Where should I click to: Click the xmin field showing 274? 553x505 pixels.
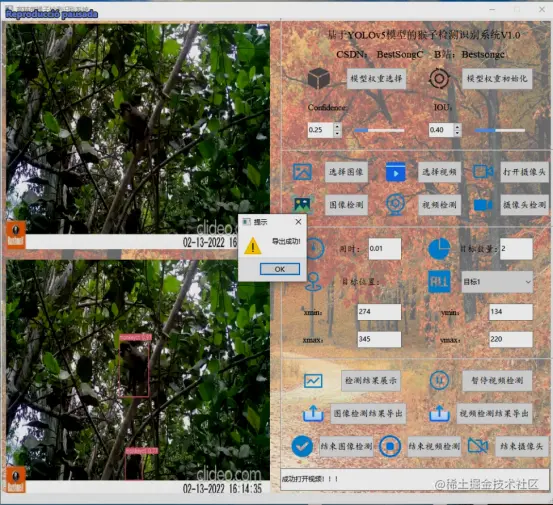tap(379, 312)
